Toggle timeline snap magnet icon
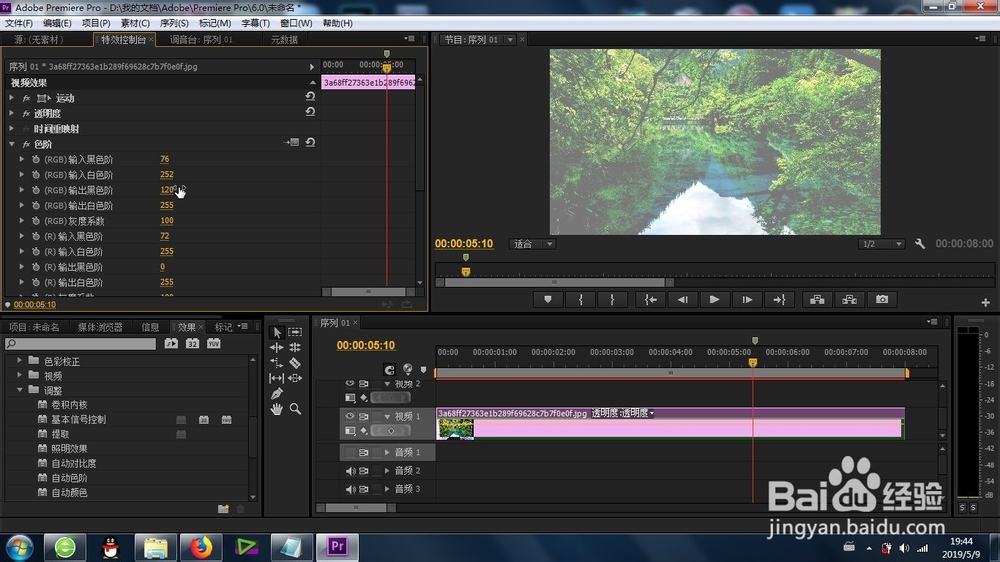 coord(389,369)
